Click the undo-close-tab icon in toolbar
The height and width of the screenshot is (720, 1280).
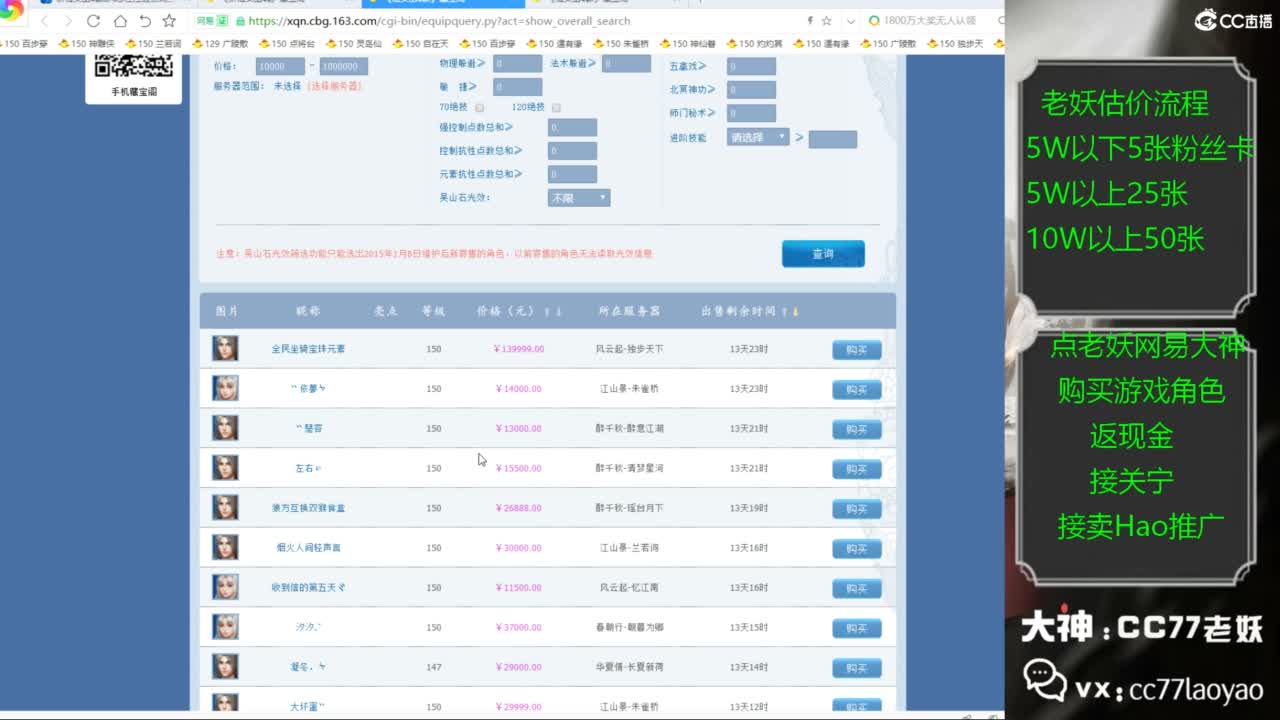point(145,21)
